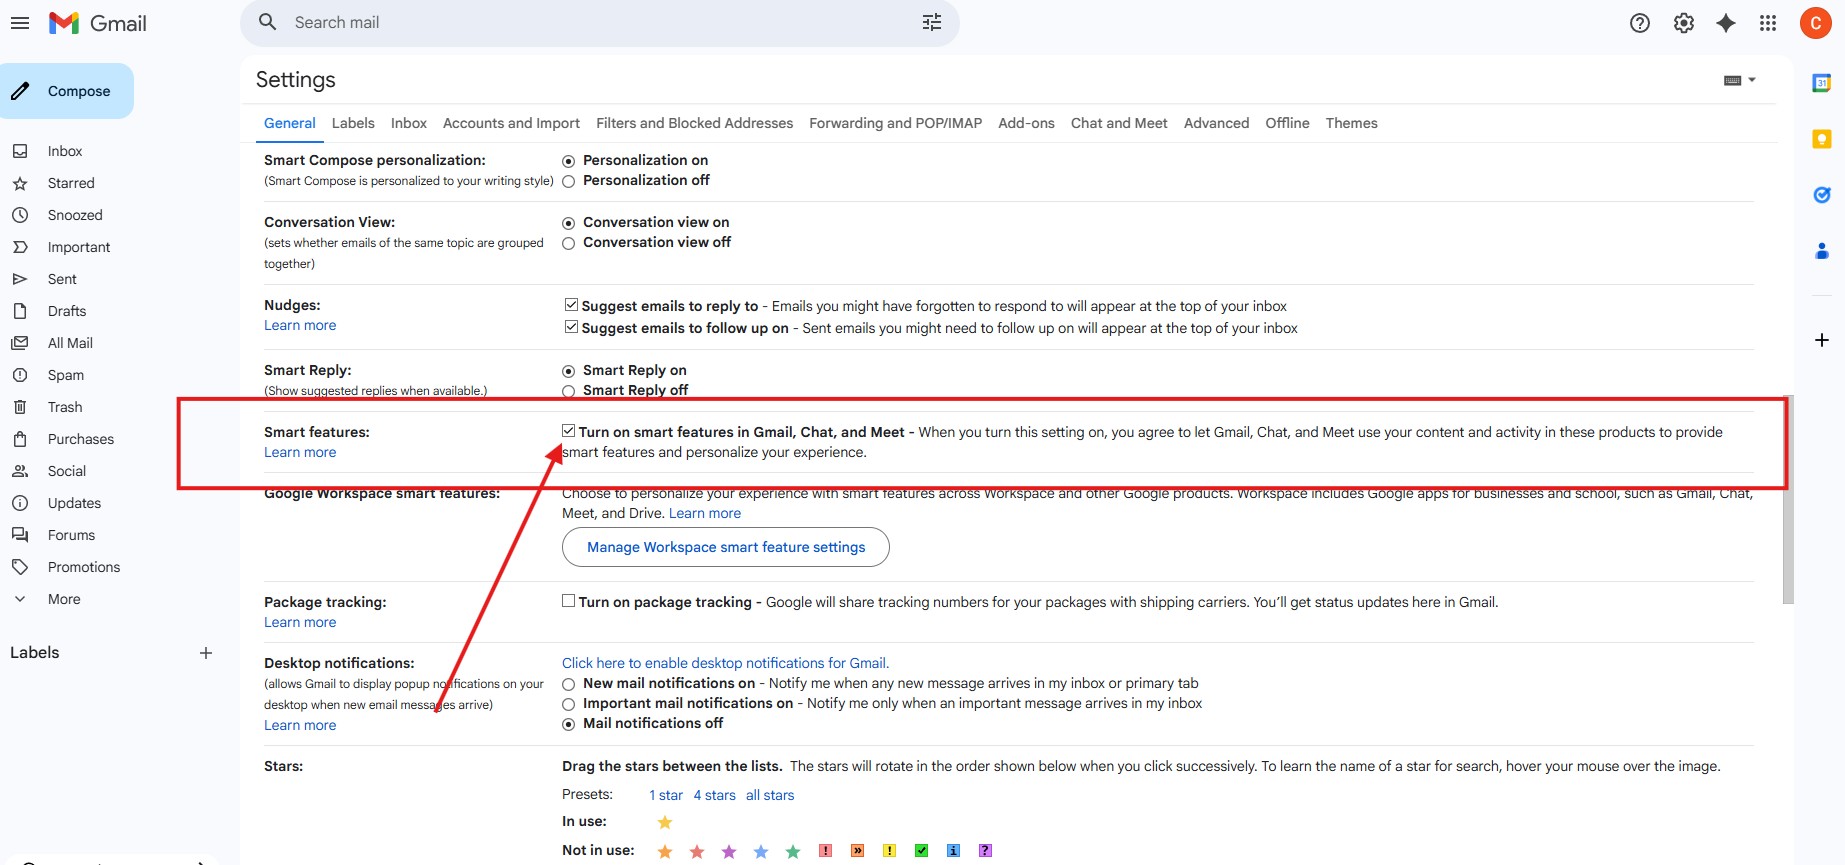Open the Gmail settings gear icon
The height and width of the screenshot is (865, 1845).
(1684, 23)
